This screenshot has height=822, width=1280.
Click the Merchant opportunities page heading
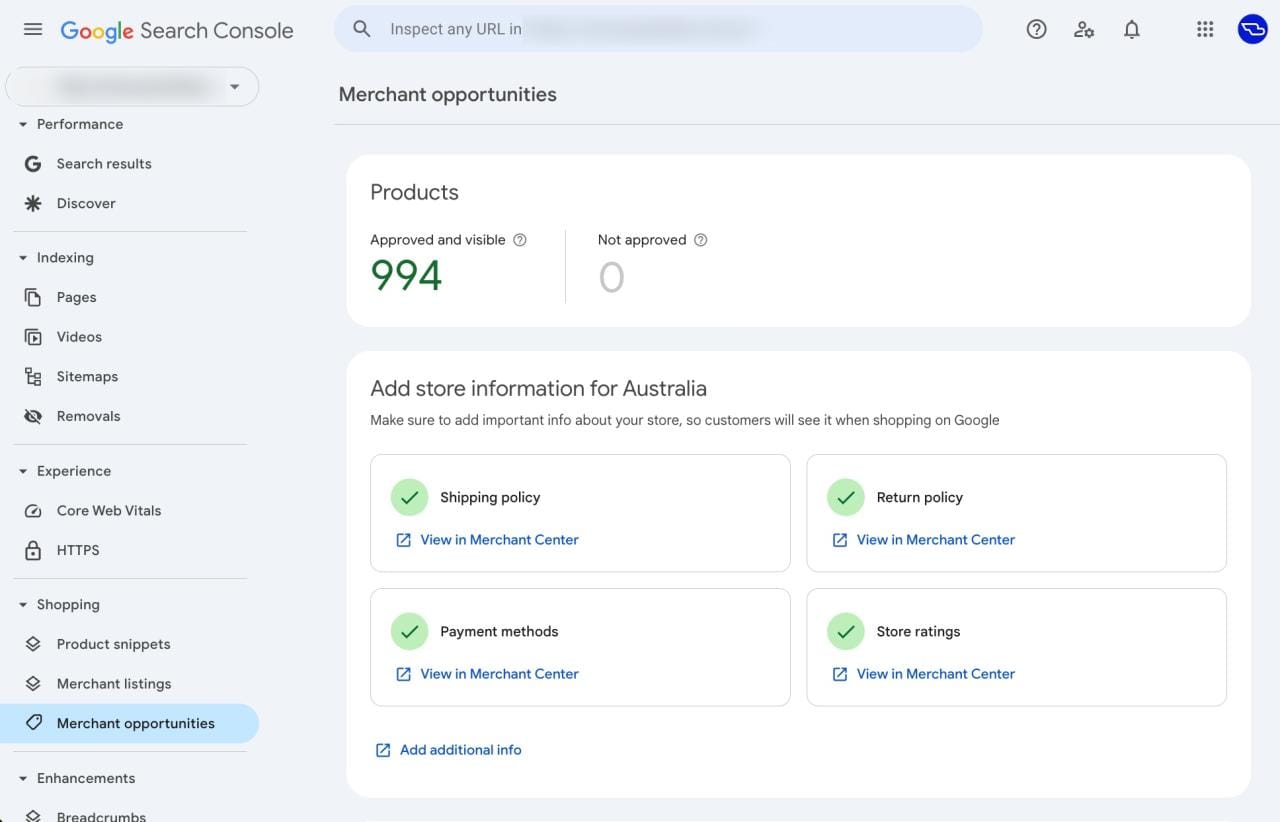pos(448,95)
